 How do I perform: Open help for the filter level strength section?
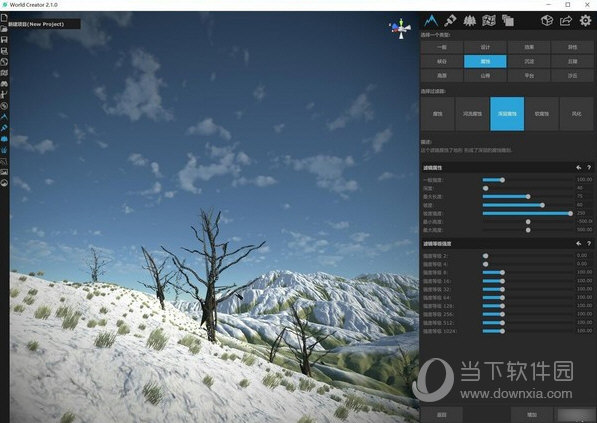coord(589,243)
